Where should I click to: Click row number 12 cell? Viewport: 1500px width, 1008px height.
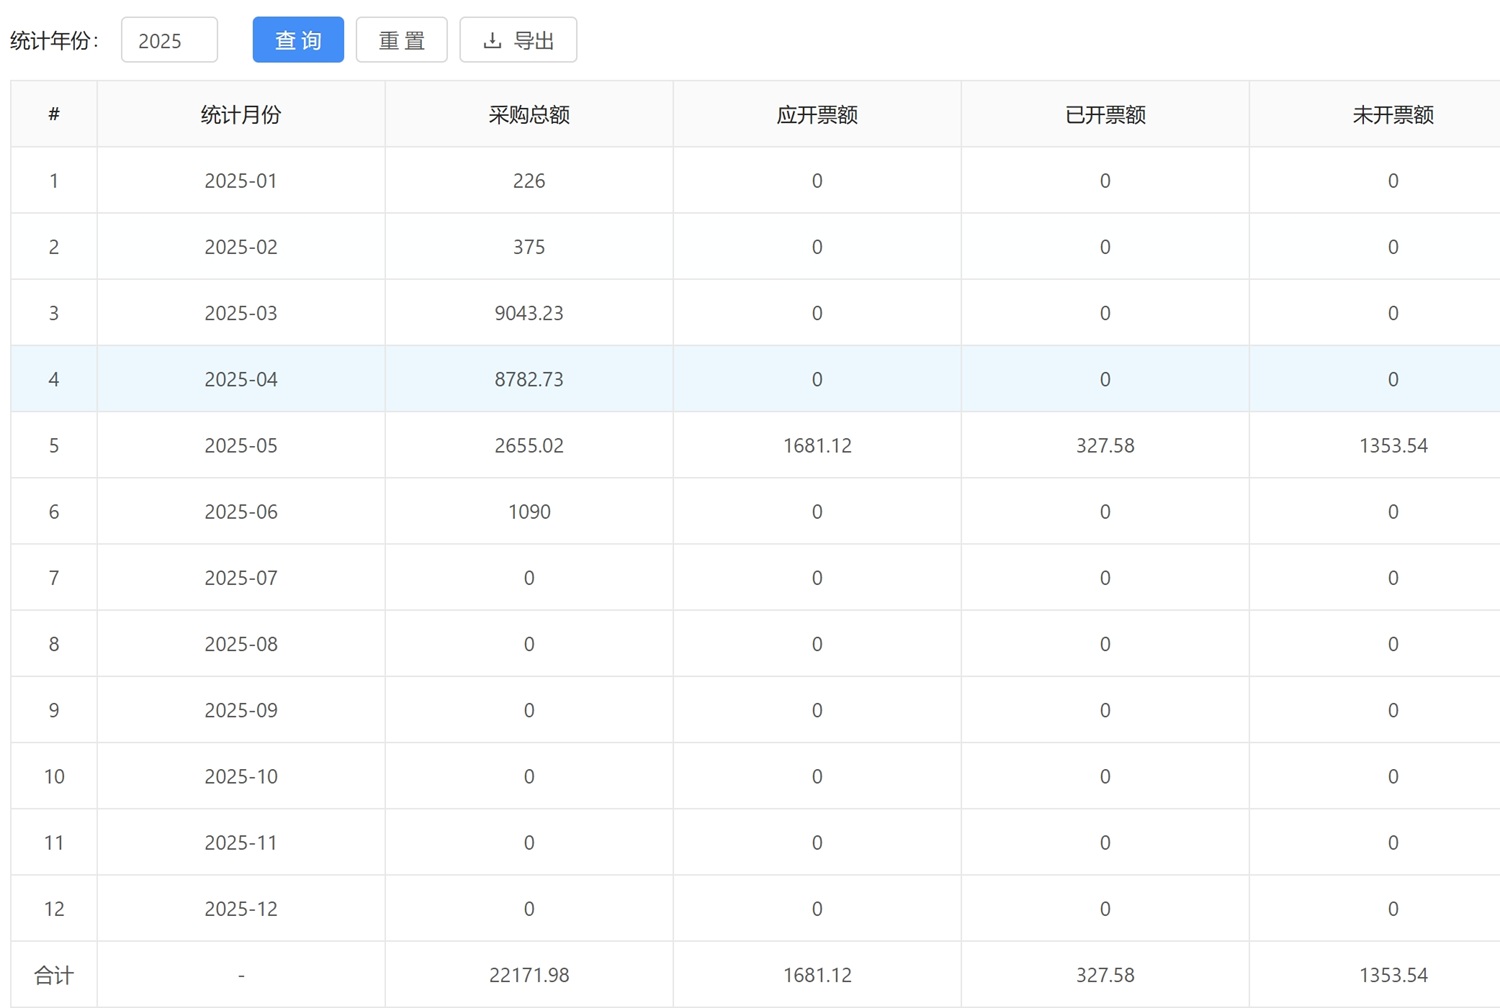pos(54,908)
